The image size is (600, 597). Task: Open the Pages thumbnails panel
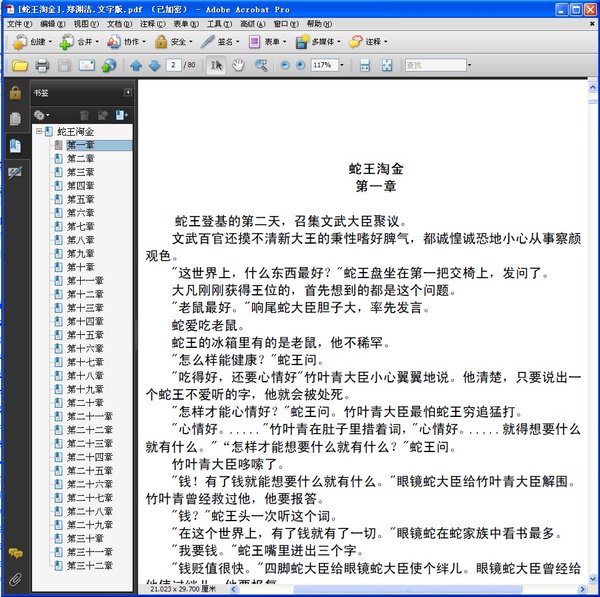pyautogui.click(x=15, y=119)
